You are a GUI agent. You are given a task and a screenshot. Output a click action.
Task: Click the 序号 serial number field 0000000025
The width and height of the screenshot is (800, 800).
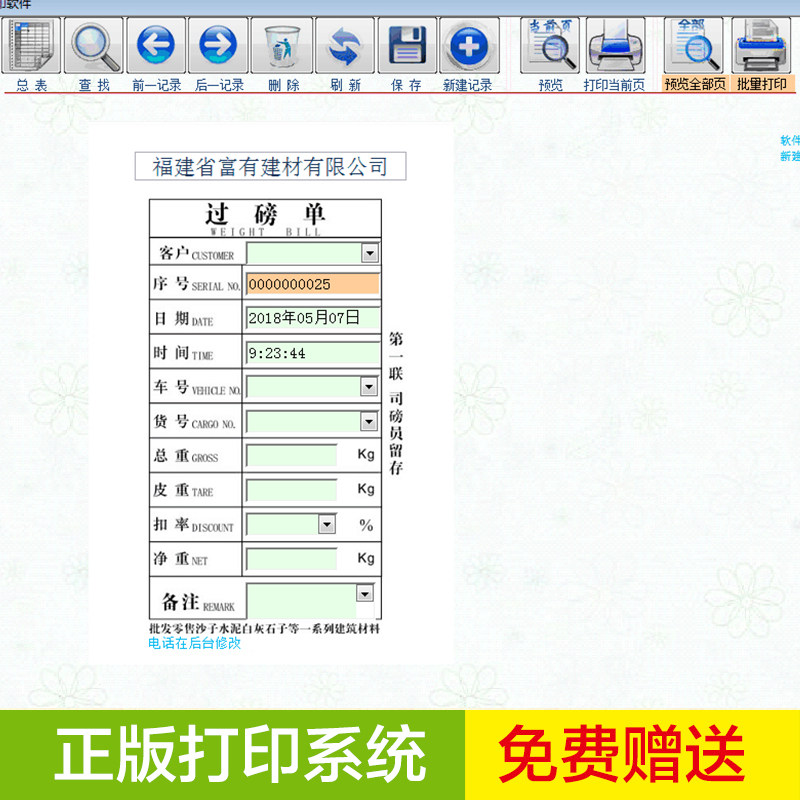pyautogui.click(x=313, y=284)
